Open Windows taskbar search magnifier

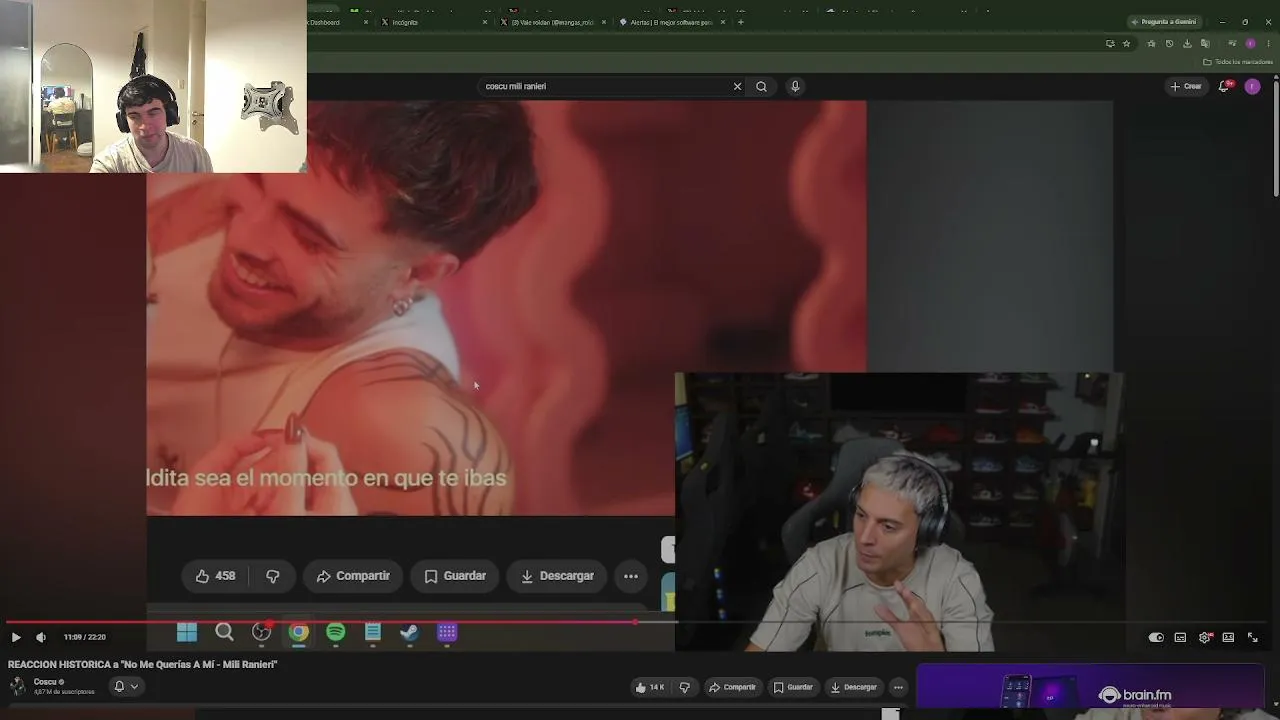[x=224, y=632]
